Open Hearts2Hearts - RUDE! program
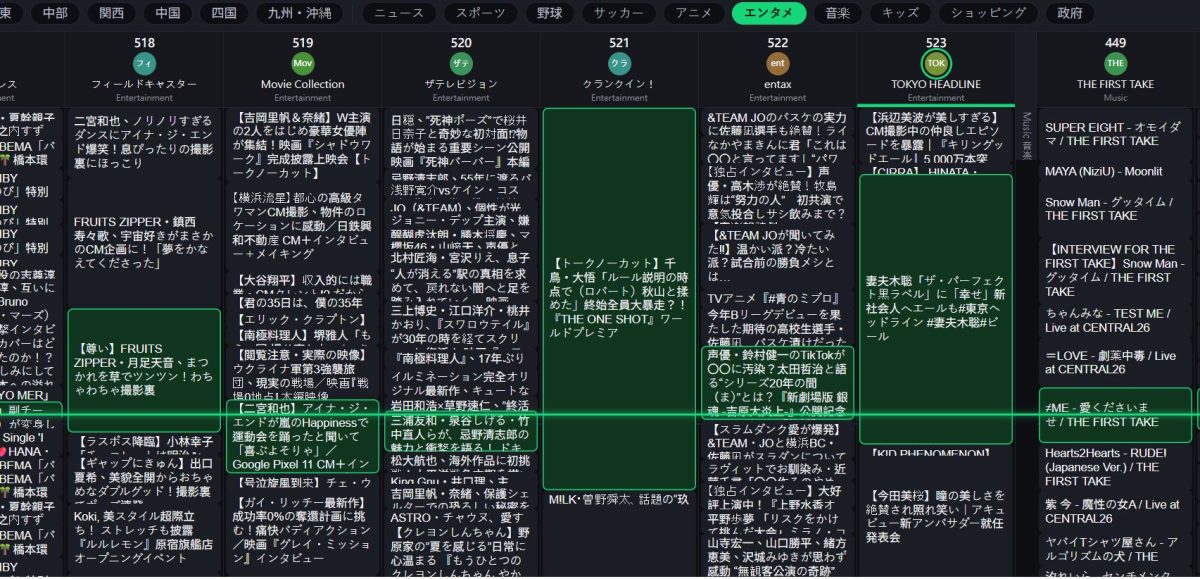 1115,466
